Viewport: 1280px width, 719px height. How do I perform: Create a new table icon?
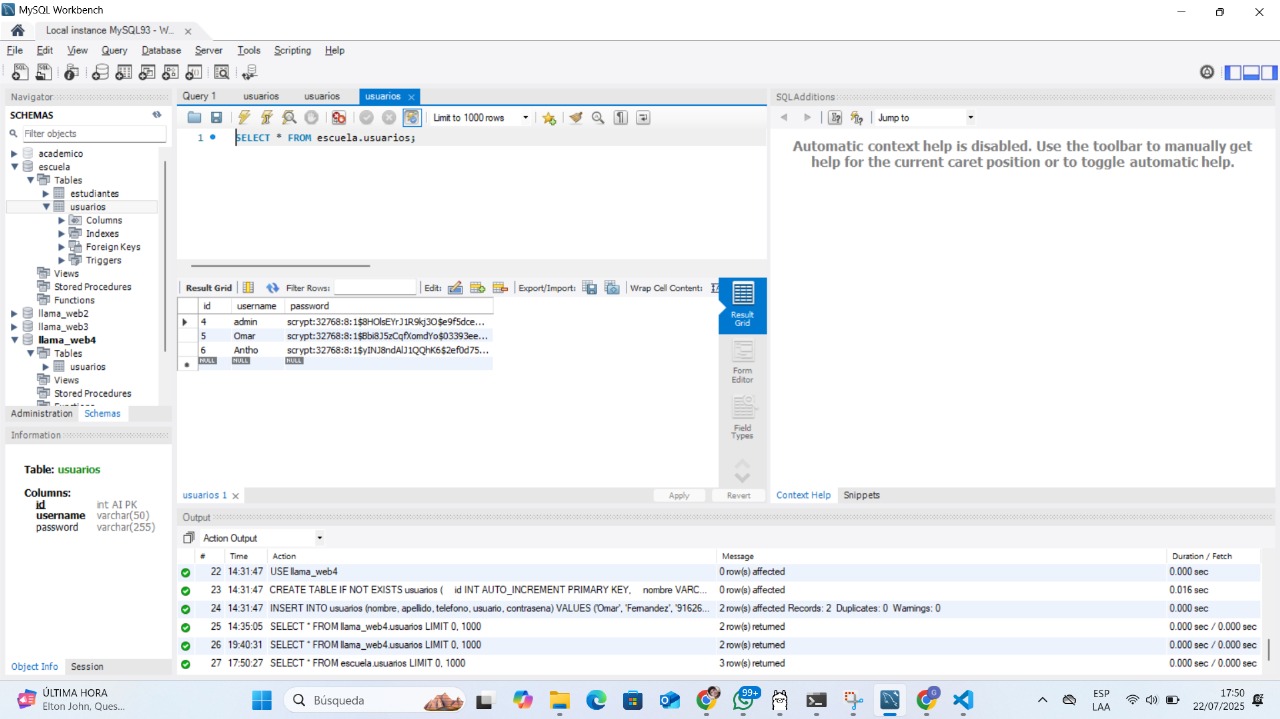click(x=124, y=72)
